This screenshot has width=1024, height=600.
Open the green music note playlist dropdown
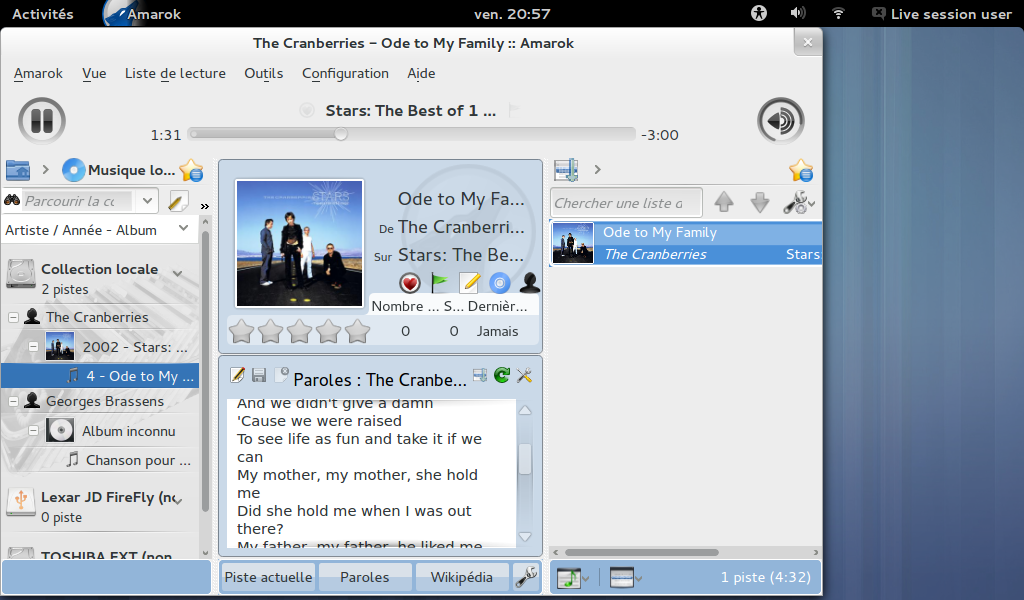[x=573, y=578]
